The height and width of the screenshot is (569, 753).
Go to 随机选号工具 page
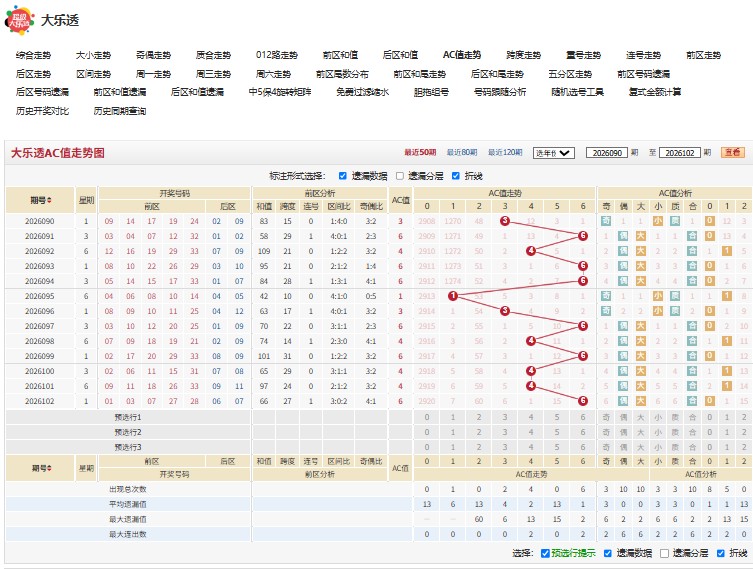pyautogui.click(x=577, y=92)
